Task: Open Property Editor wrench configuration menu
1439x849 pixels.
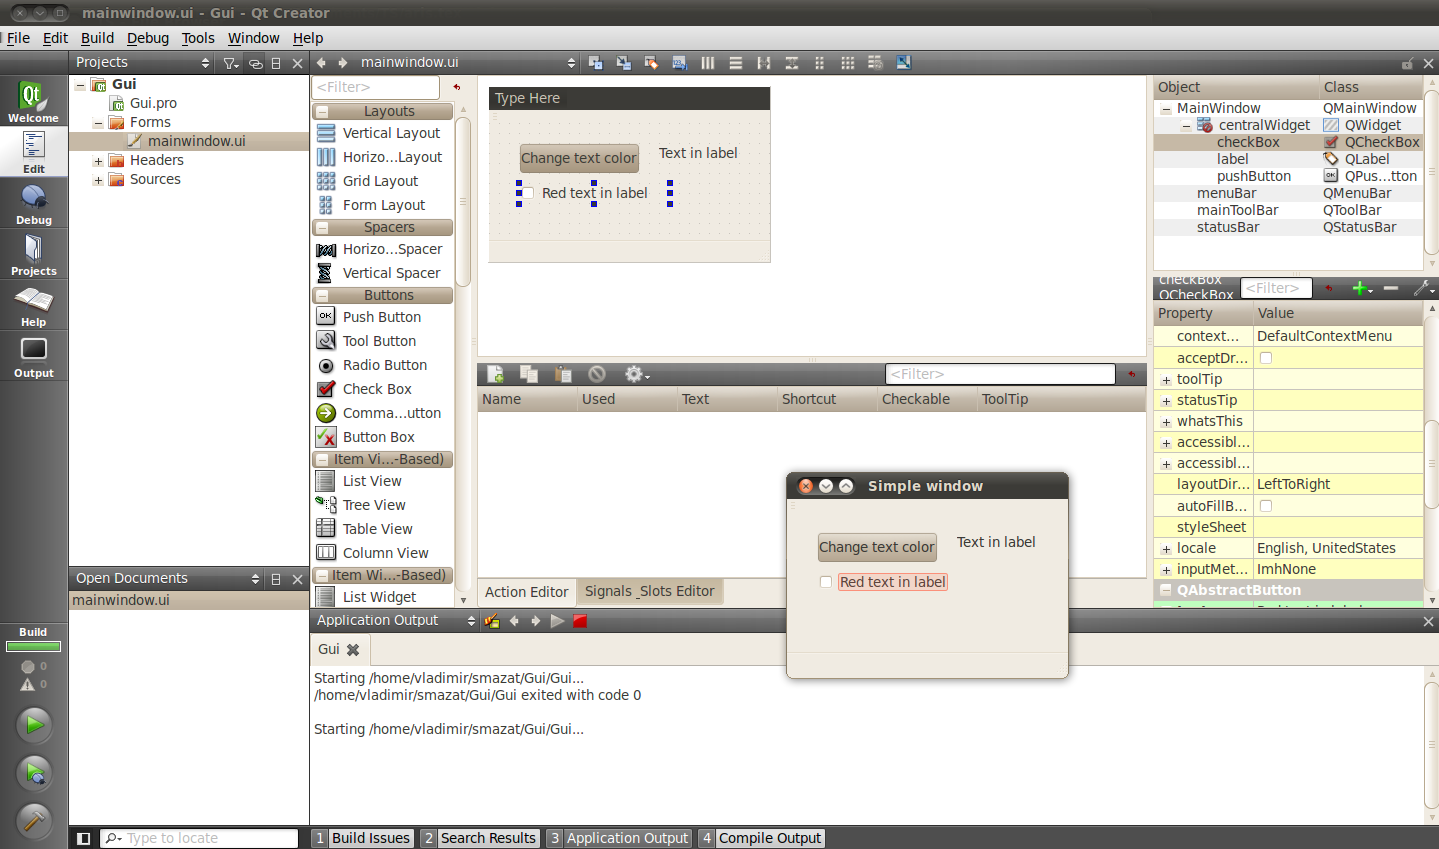Action: (1424, 288)
